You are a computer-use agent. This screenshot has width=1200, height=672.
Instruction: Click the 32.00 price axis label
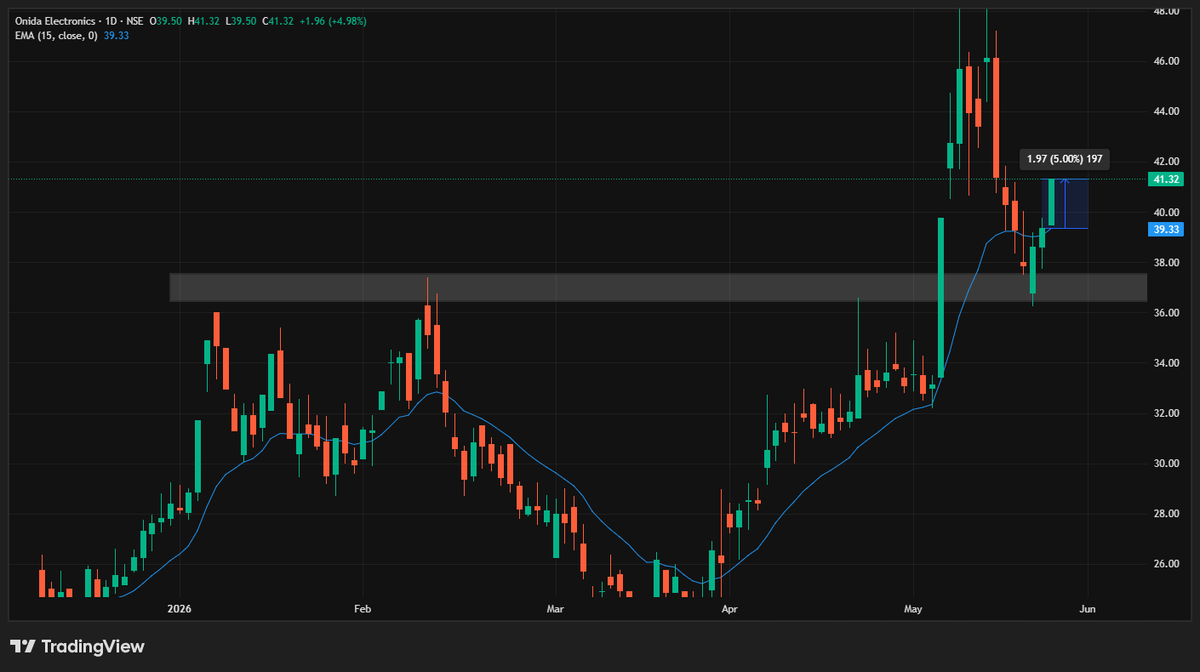click(x=1166, y=413)
